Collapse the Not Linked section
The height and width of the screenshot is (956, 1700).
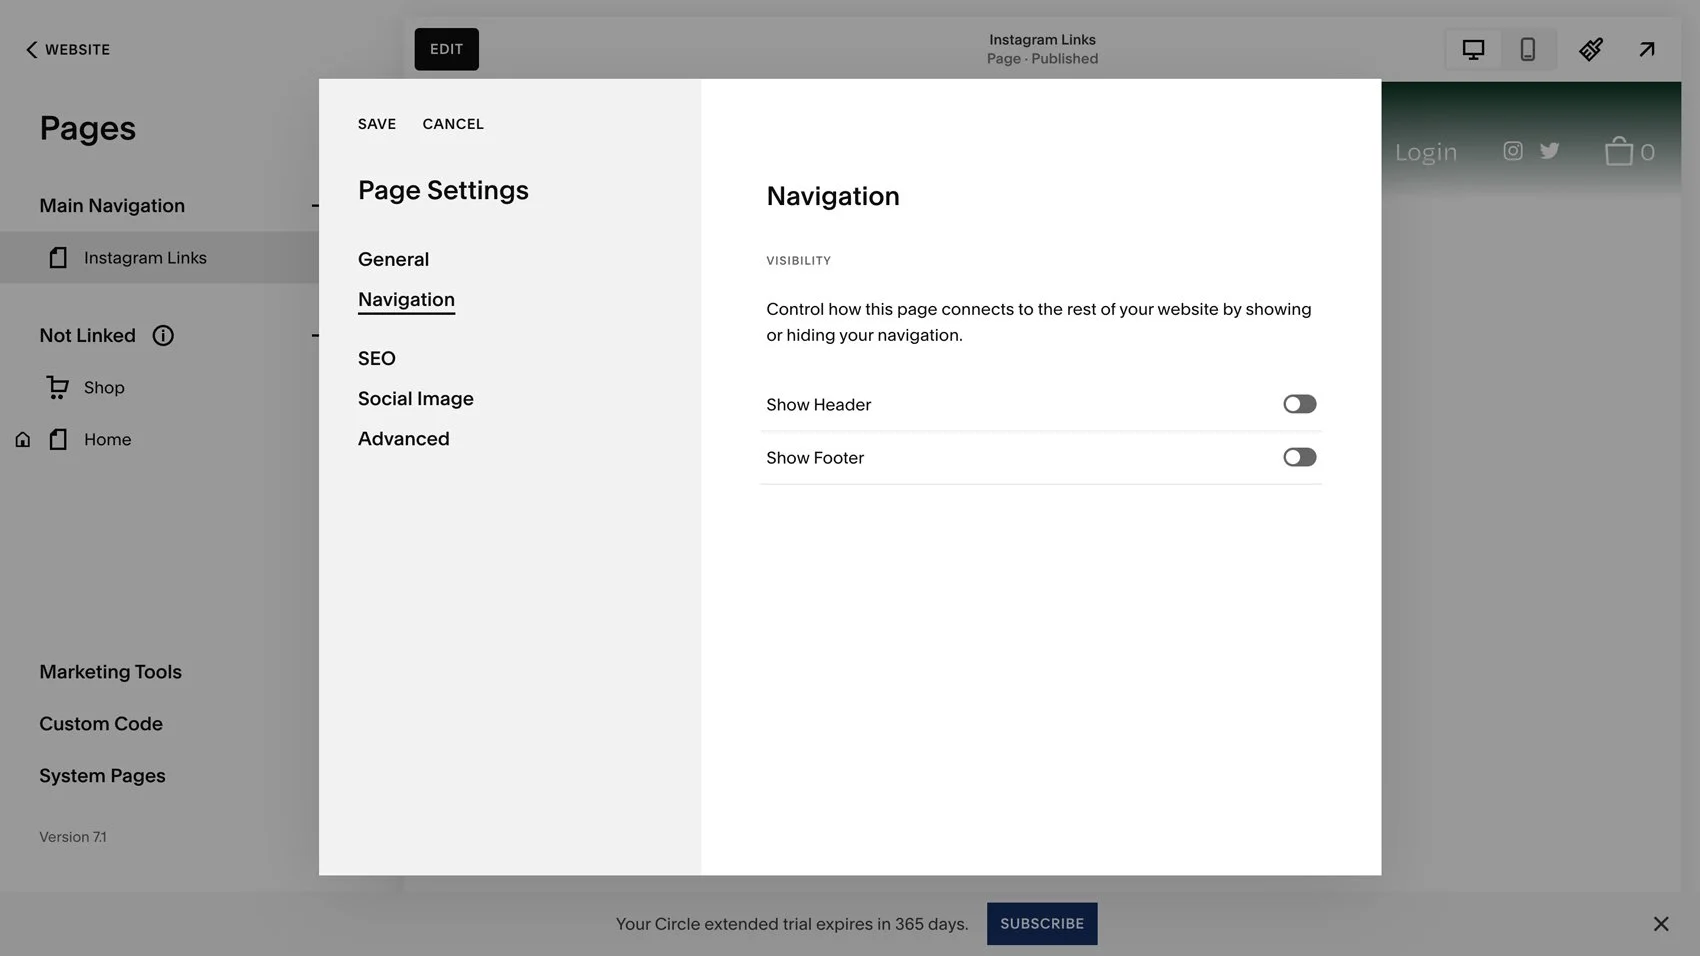pyautogui.click(x=316, y=335)
